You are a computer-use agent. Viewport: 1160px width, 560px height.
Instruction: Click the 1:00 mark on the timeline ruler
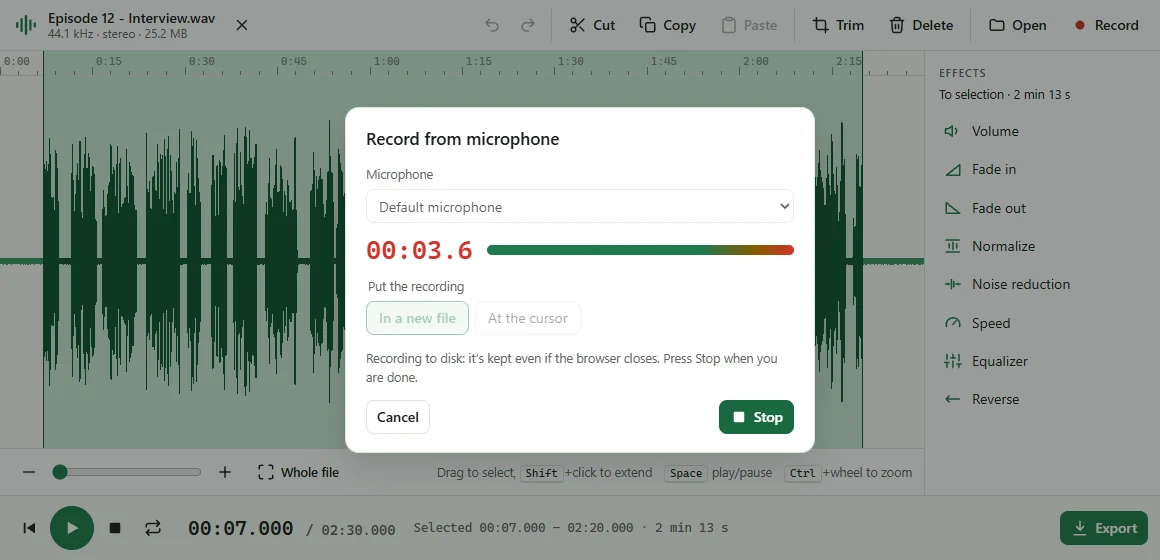[386, 61]
